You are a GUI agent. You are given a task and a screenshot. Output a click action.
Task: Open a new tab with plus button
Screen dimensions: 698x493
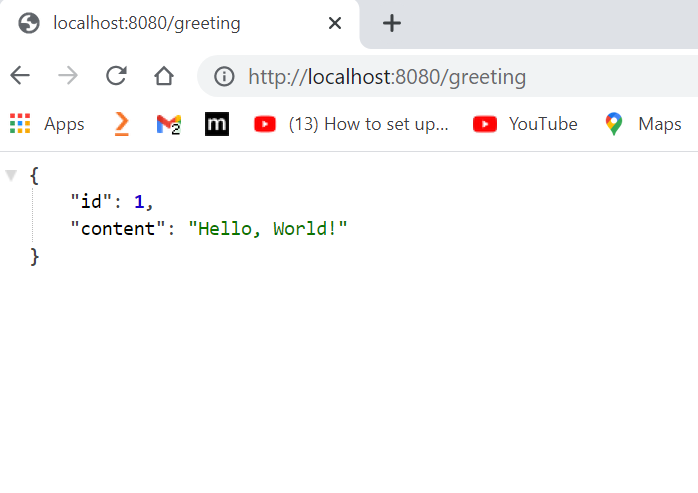392,23
